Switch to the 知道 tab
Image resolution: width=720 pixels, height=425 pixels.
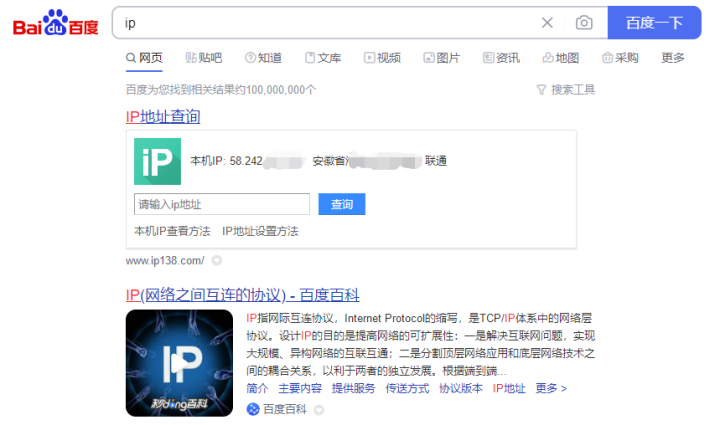coord(263,58)
